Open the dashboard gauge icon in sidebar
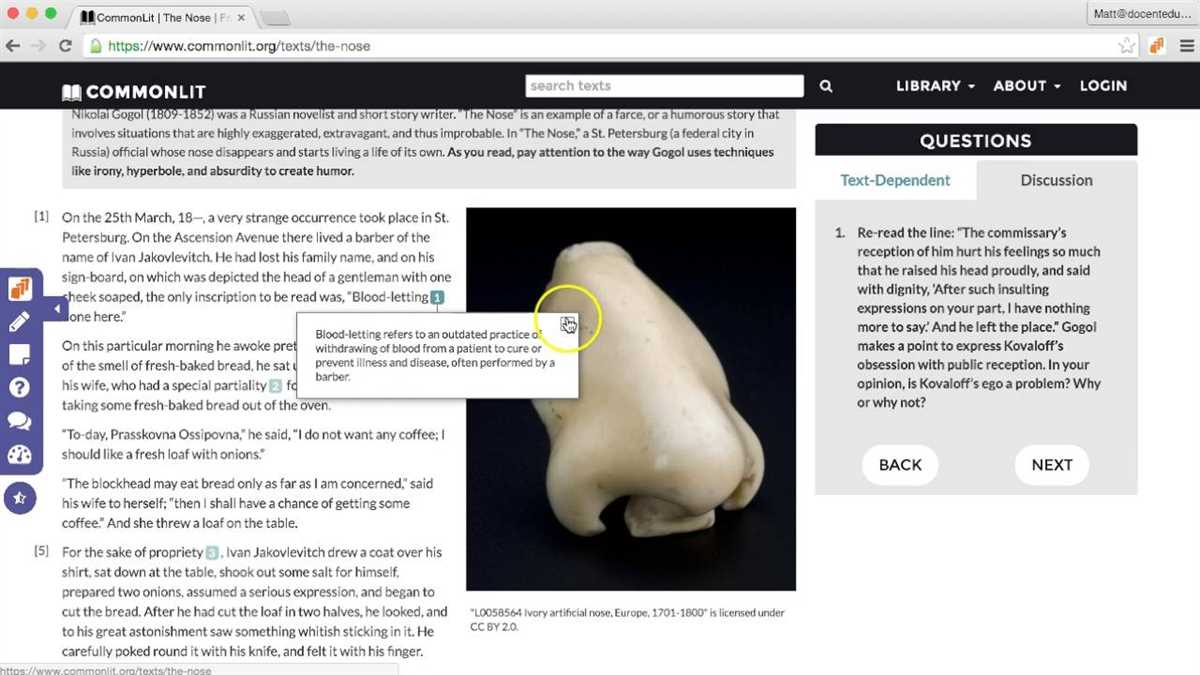This screenshot has height=675, width=1200. point(20,455)
